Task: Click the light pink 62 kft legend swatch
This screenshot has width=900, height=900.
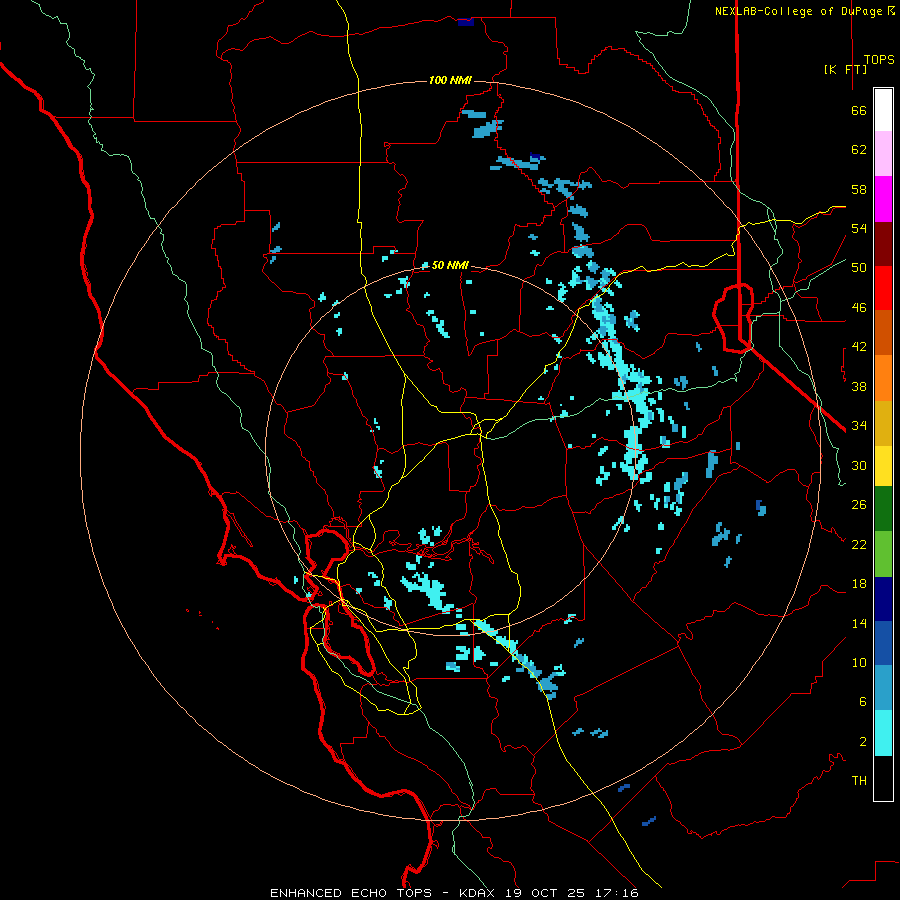Action: point(883,153)
